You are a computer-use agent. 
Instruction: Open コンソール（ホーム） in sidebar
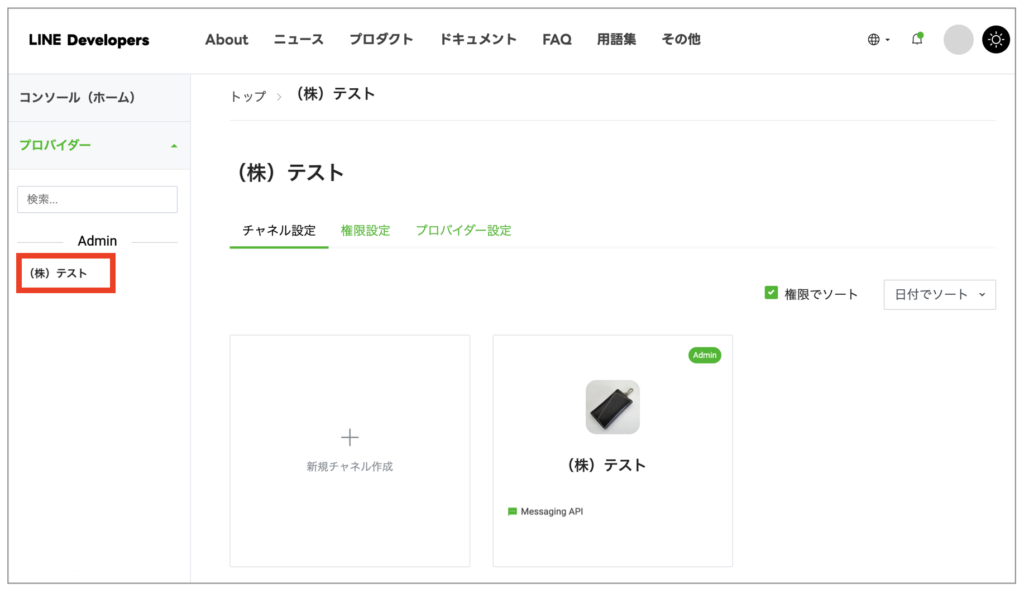point(77,97)
